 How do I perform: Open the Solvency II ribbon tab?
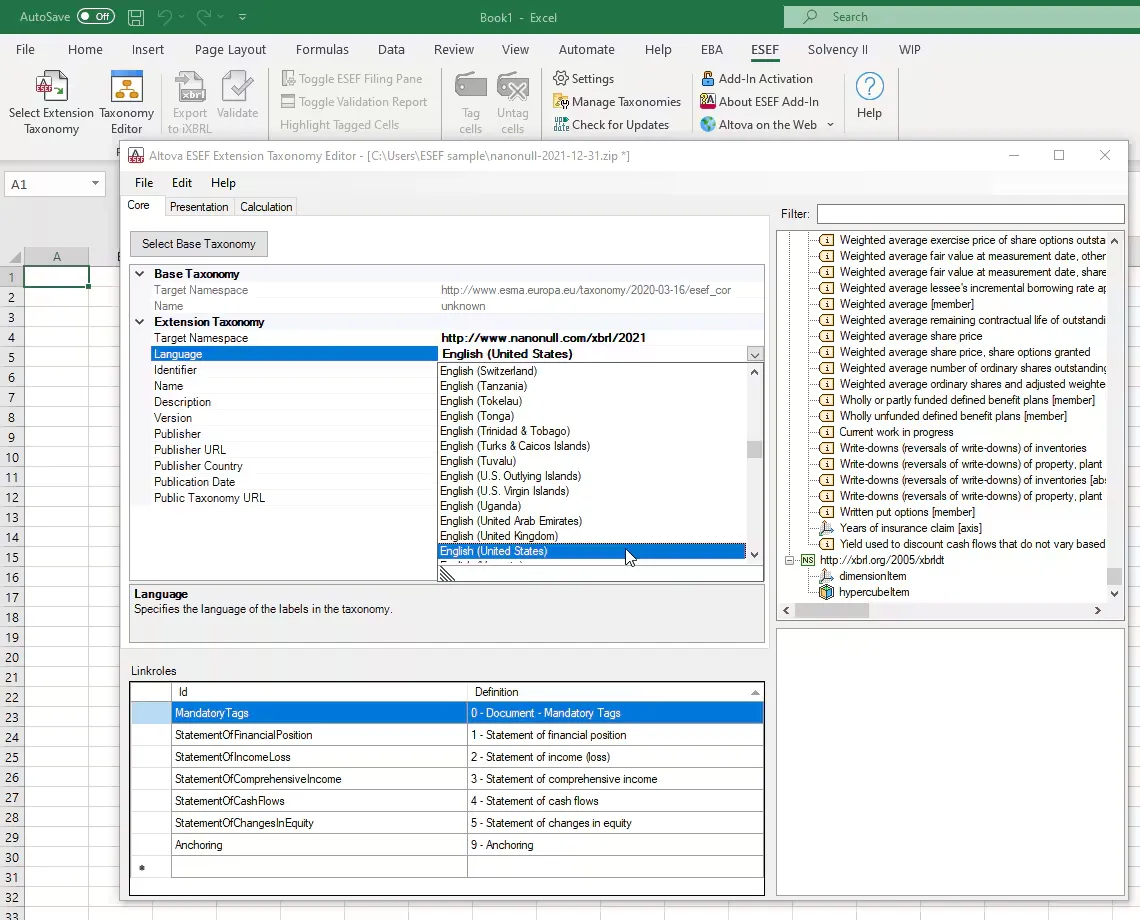coord(838,49)
